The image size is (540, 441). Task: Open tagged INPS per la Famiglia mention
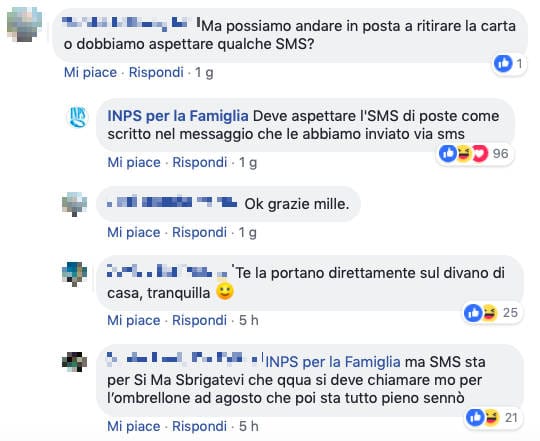pos(333,362)
